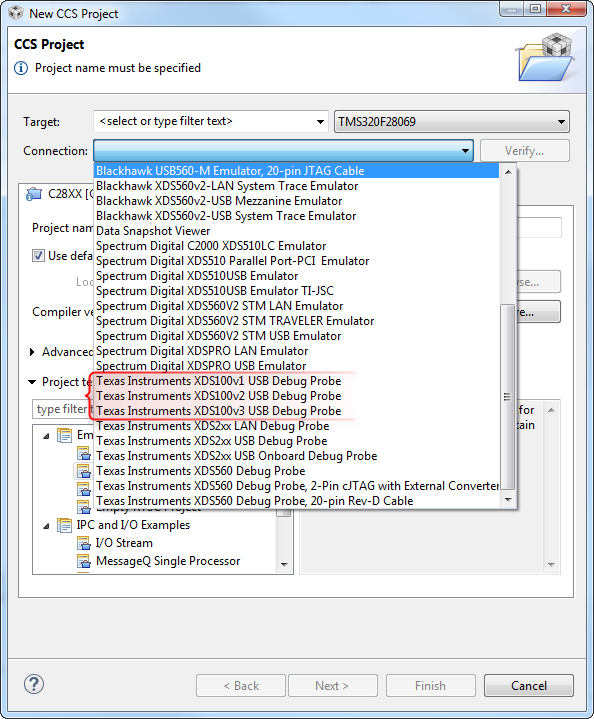Viewport: 594px width, 719px height.
Task: Select MessageQ Single Processor template
Action: pos(168,561)
